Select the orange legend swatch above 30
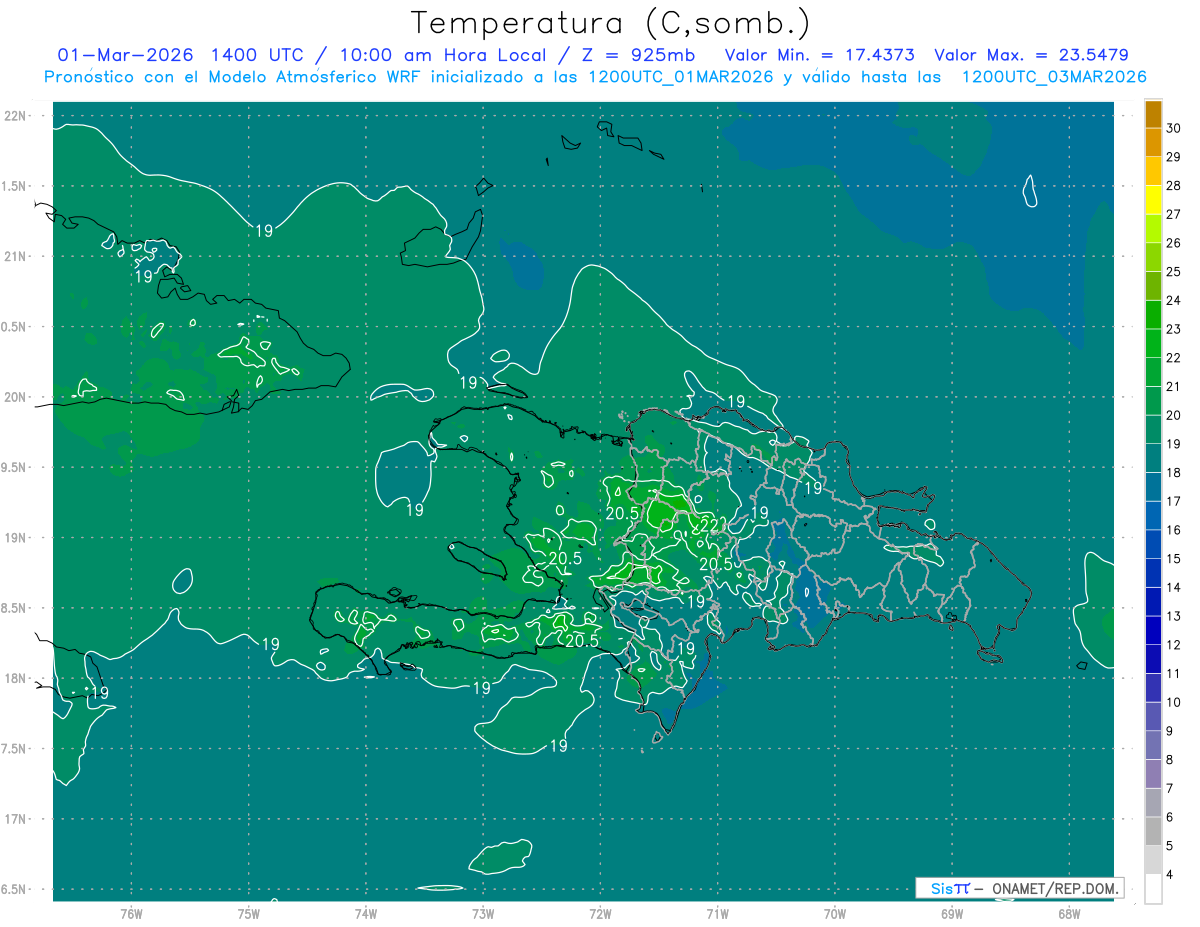This screenshot has height=927, width=1200. click(x=1153, y=113)
